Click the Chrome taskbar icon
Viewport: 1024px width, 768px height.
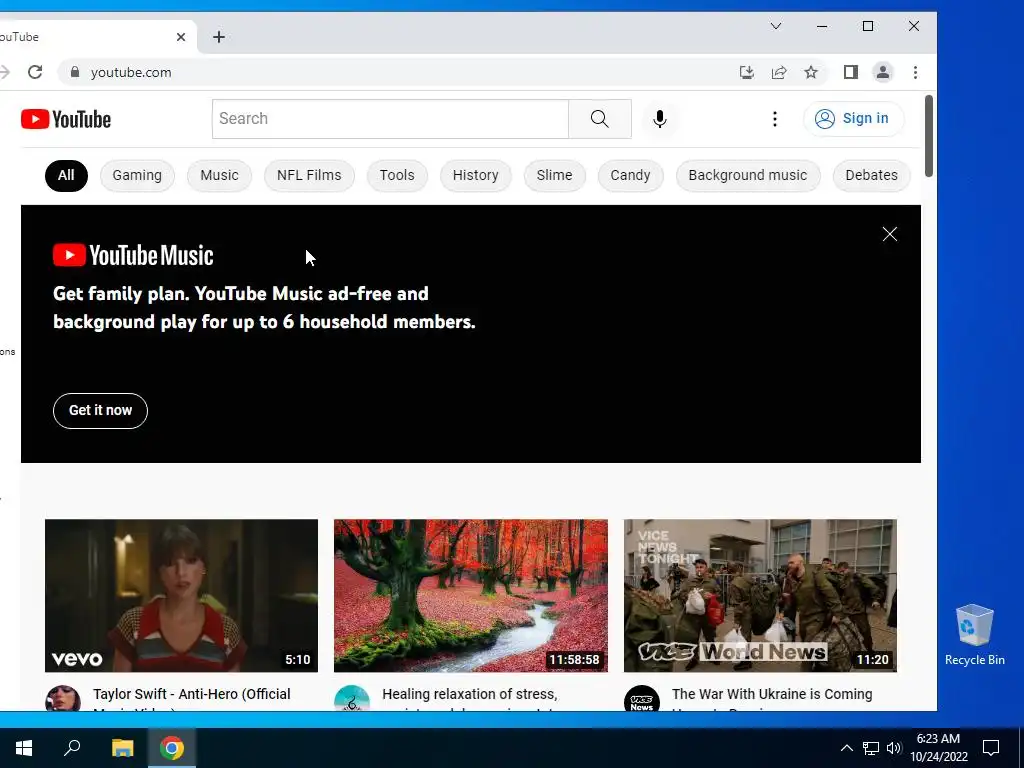(172, 748)
